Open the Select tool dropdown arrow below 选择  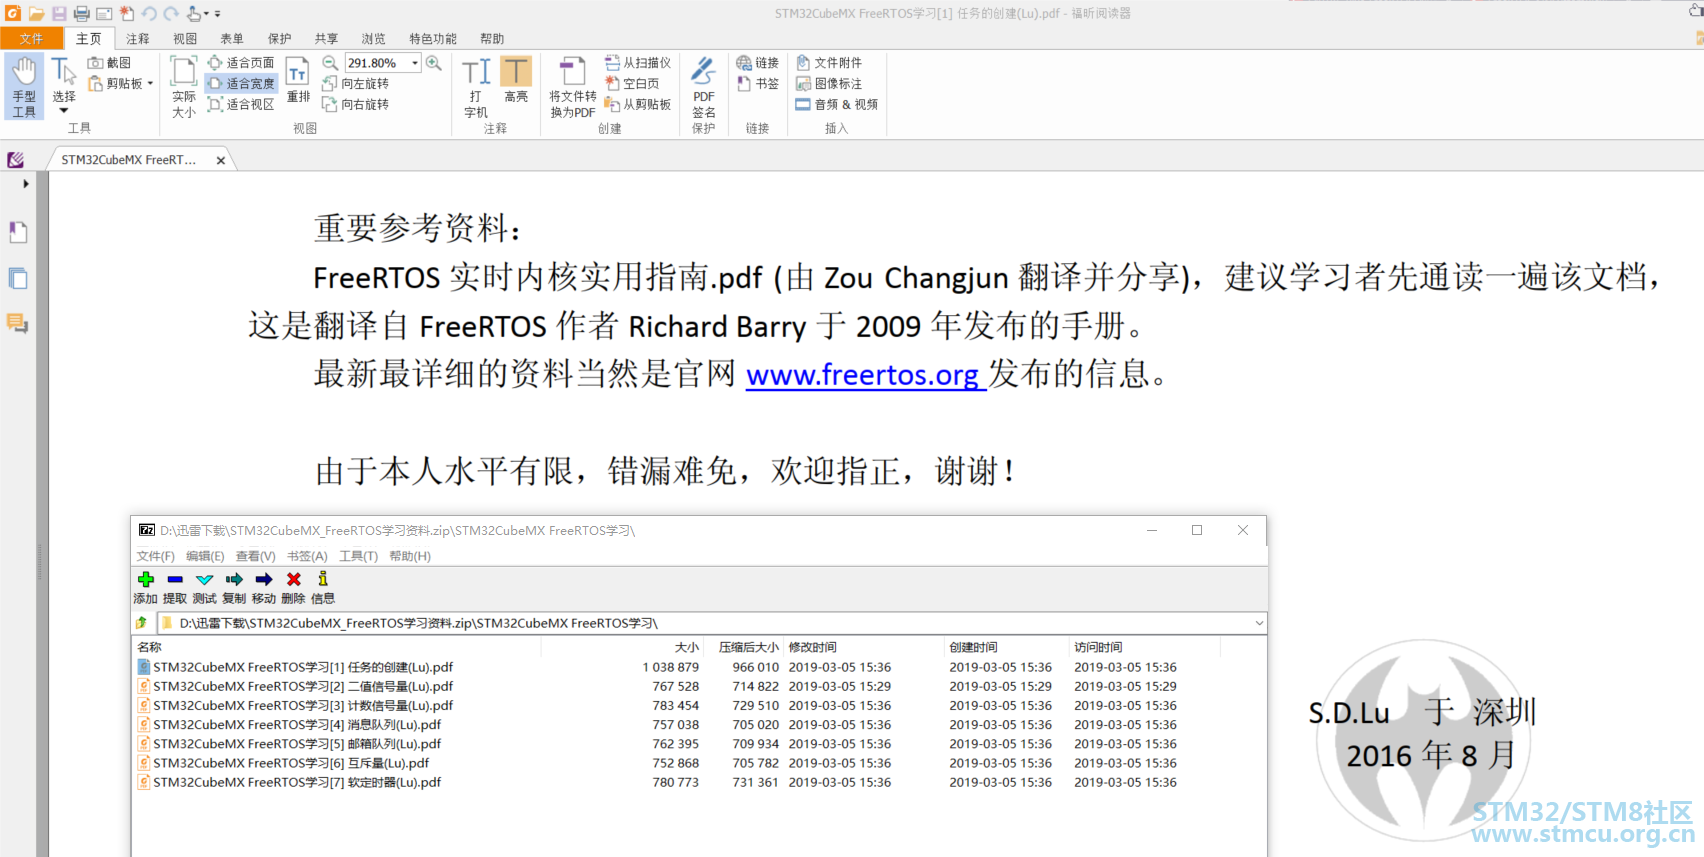(x=64, y=111)
